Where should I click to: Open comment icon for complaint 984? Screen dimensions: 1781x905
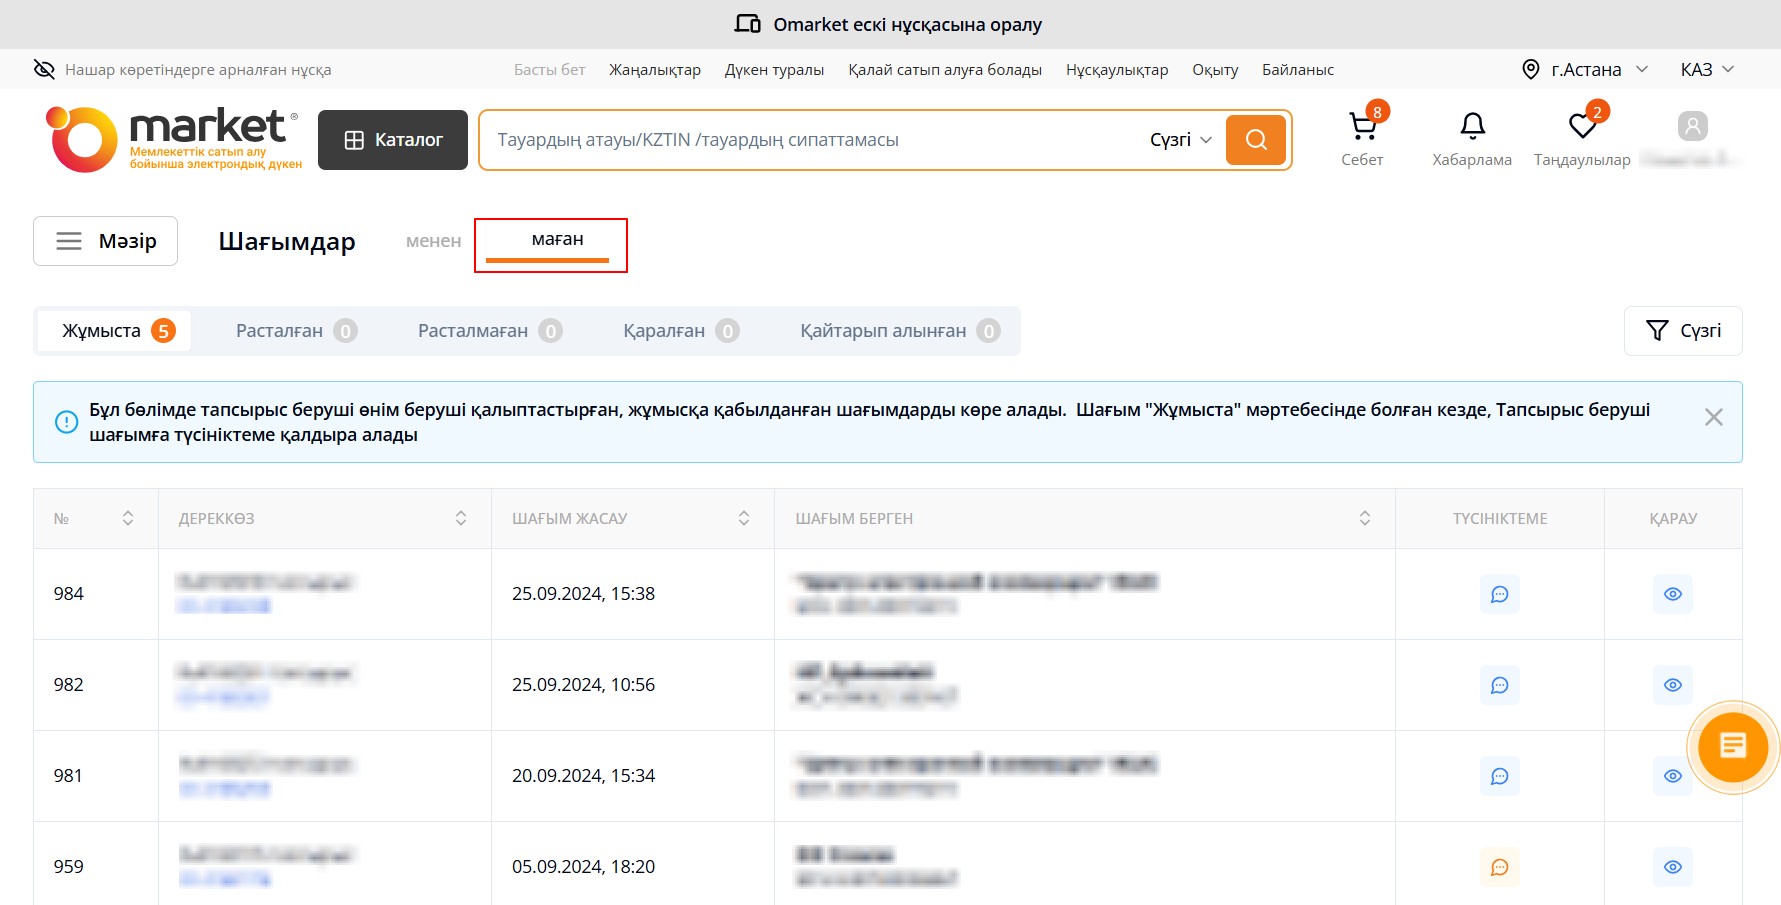1499,594
